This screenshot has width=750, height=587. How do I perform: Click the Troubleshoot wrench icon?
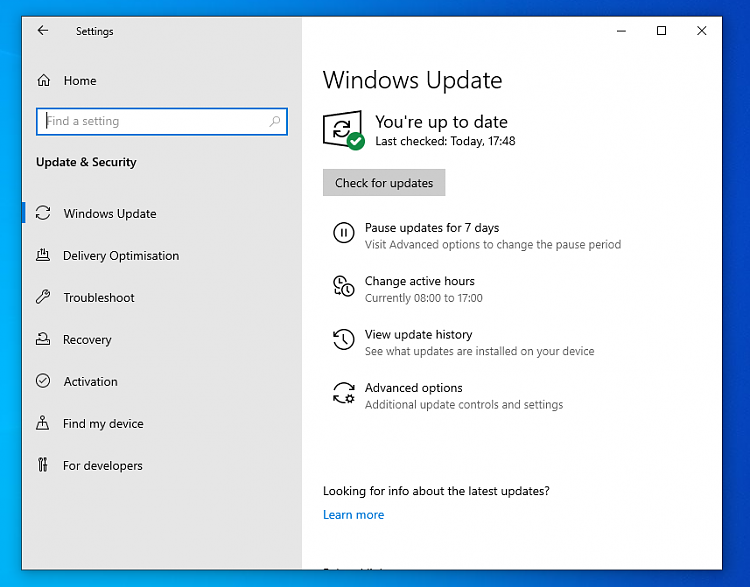click(43, 297)
